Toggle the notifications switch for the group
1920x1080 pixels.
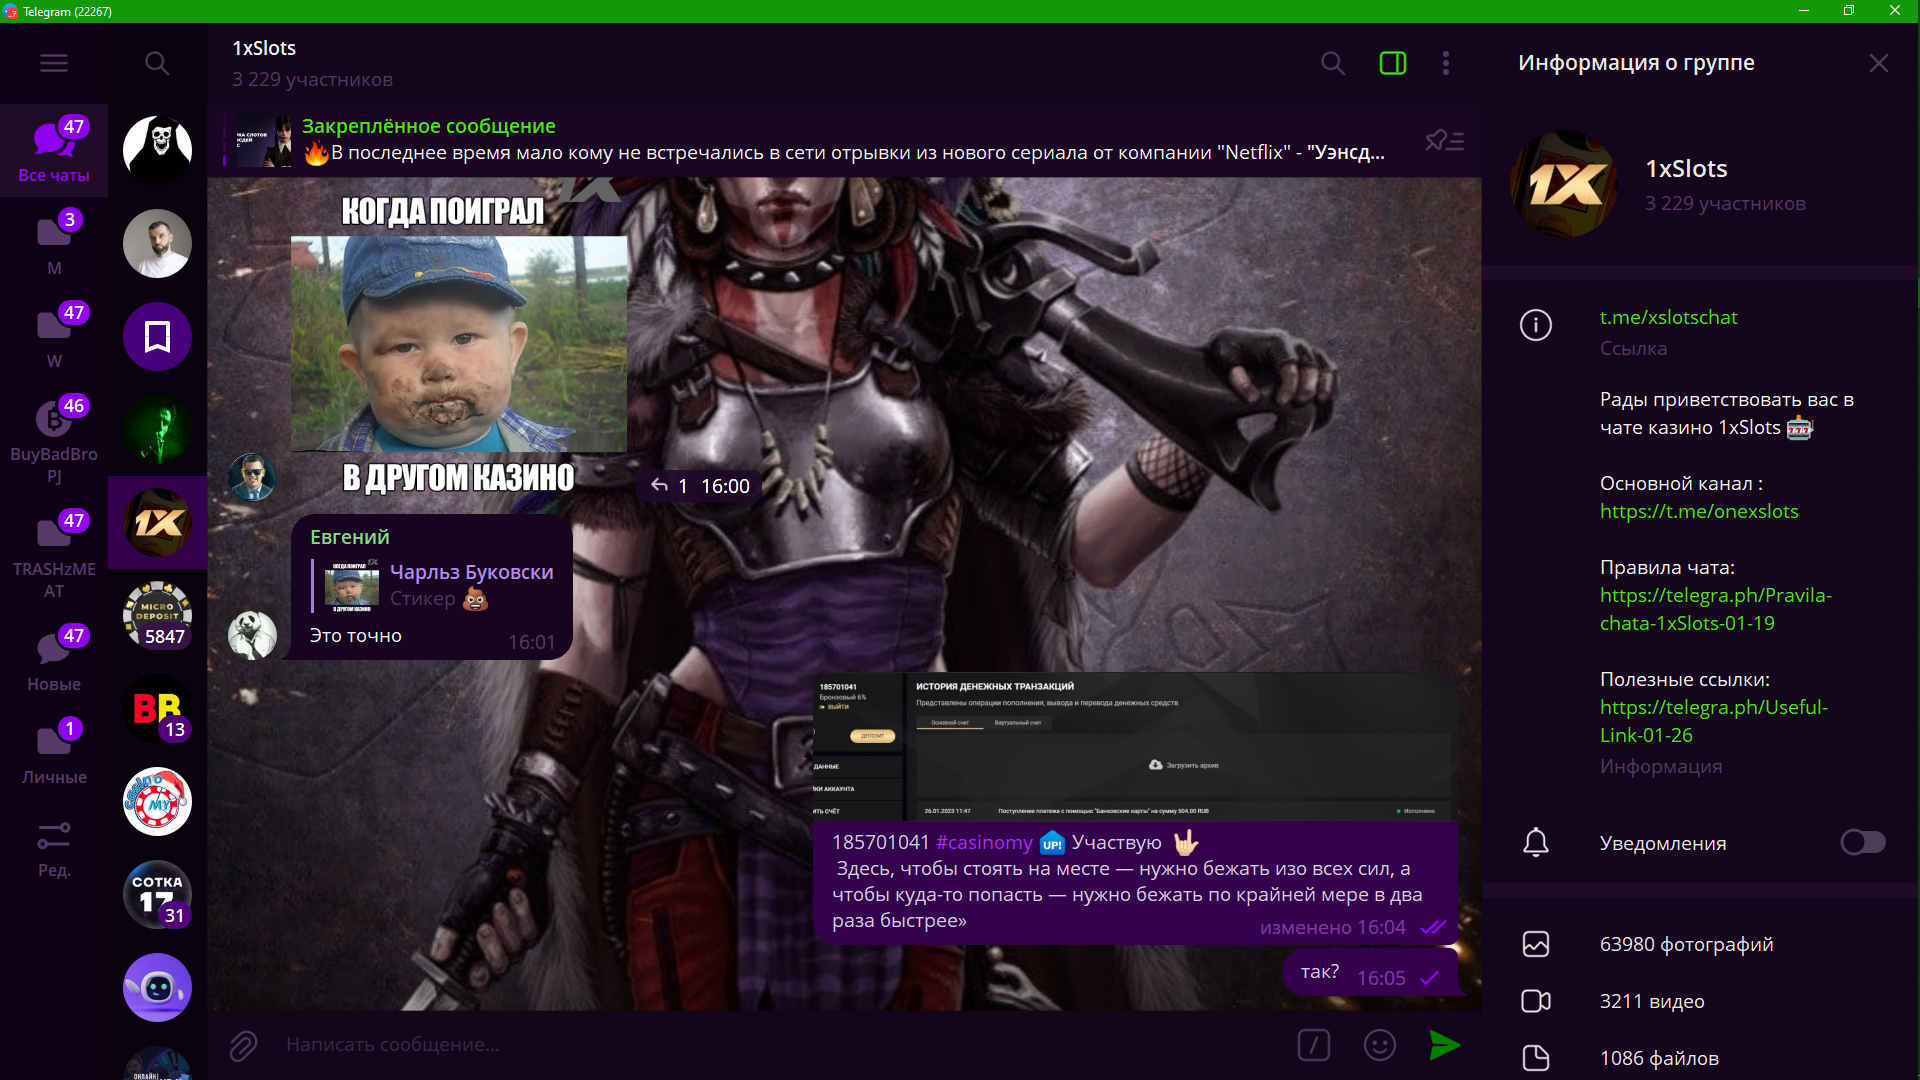tap(1862, 842)
